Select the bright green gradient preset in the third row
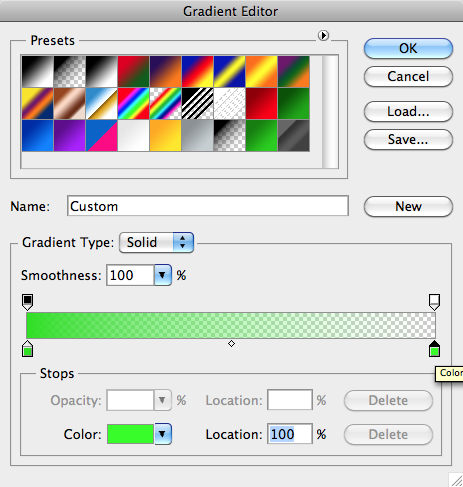 tap(261, 135)
